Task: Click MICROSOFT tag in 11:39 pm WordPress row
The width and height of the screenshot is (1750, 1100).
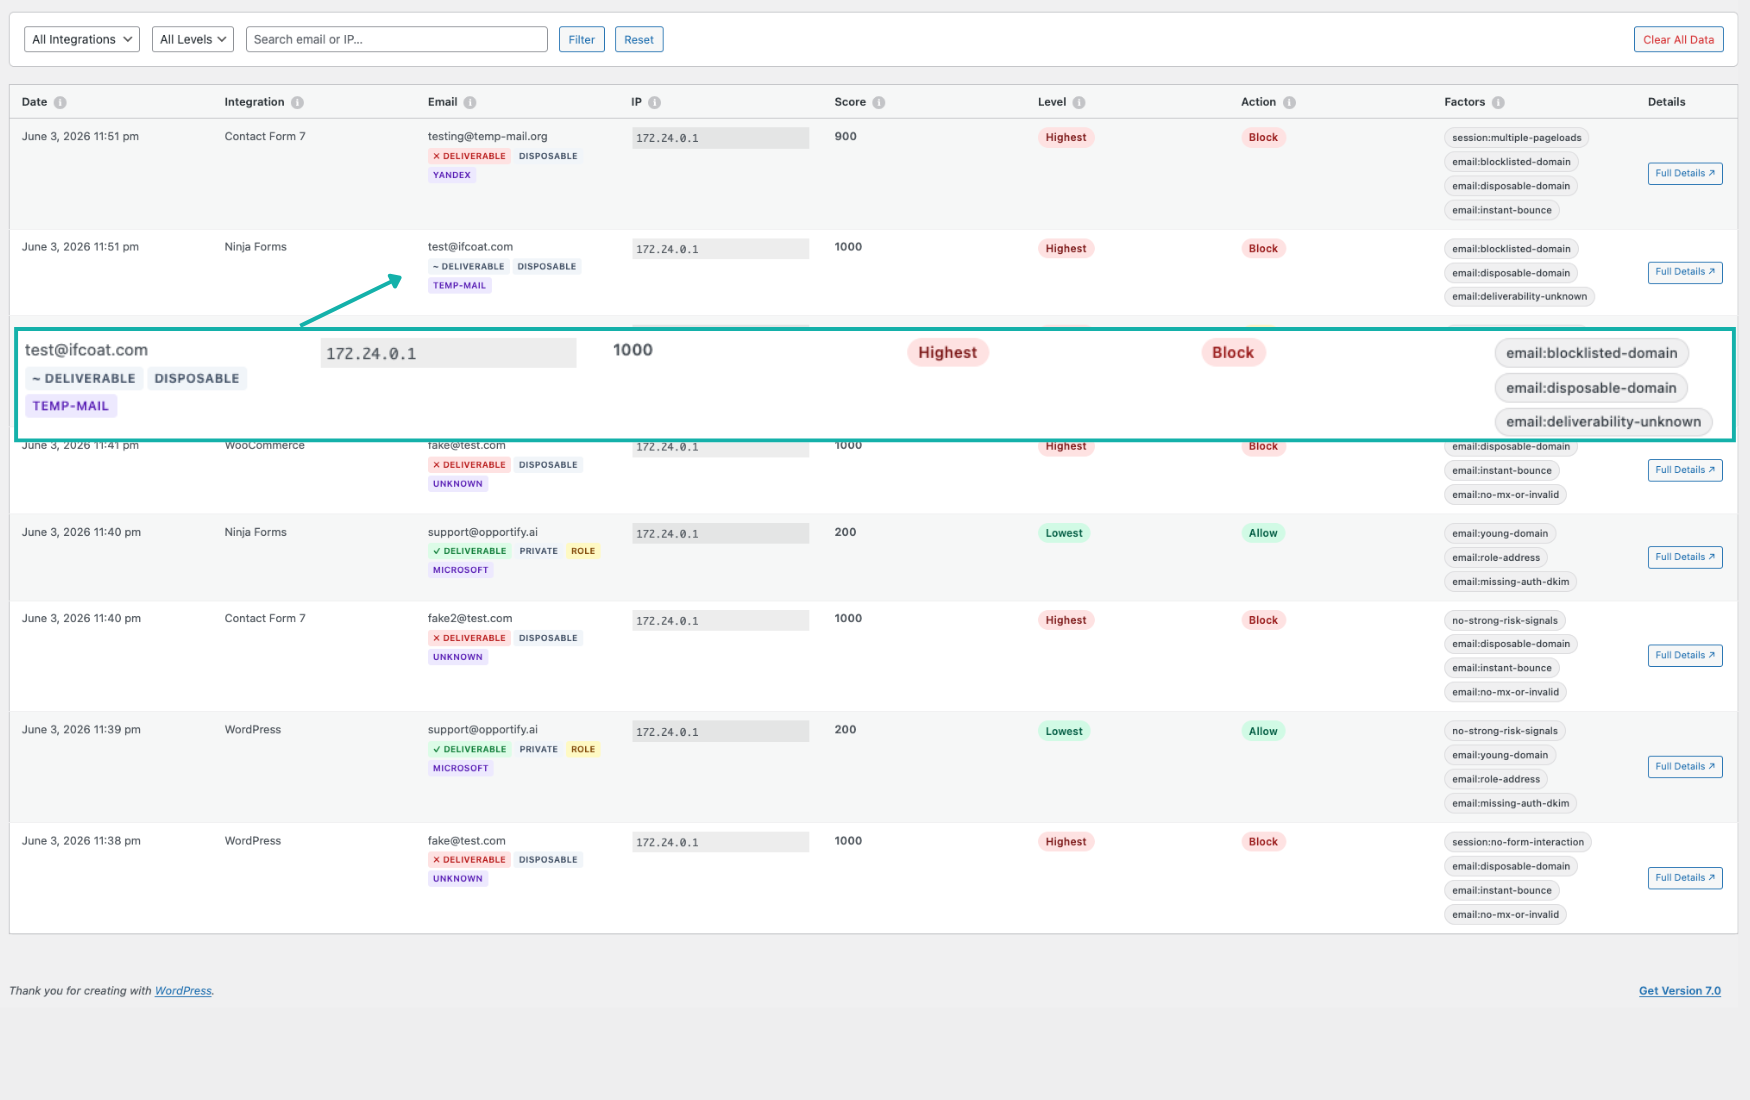Action: click(x=461, y=768)
